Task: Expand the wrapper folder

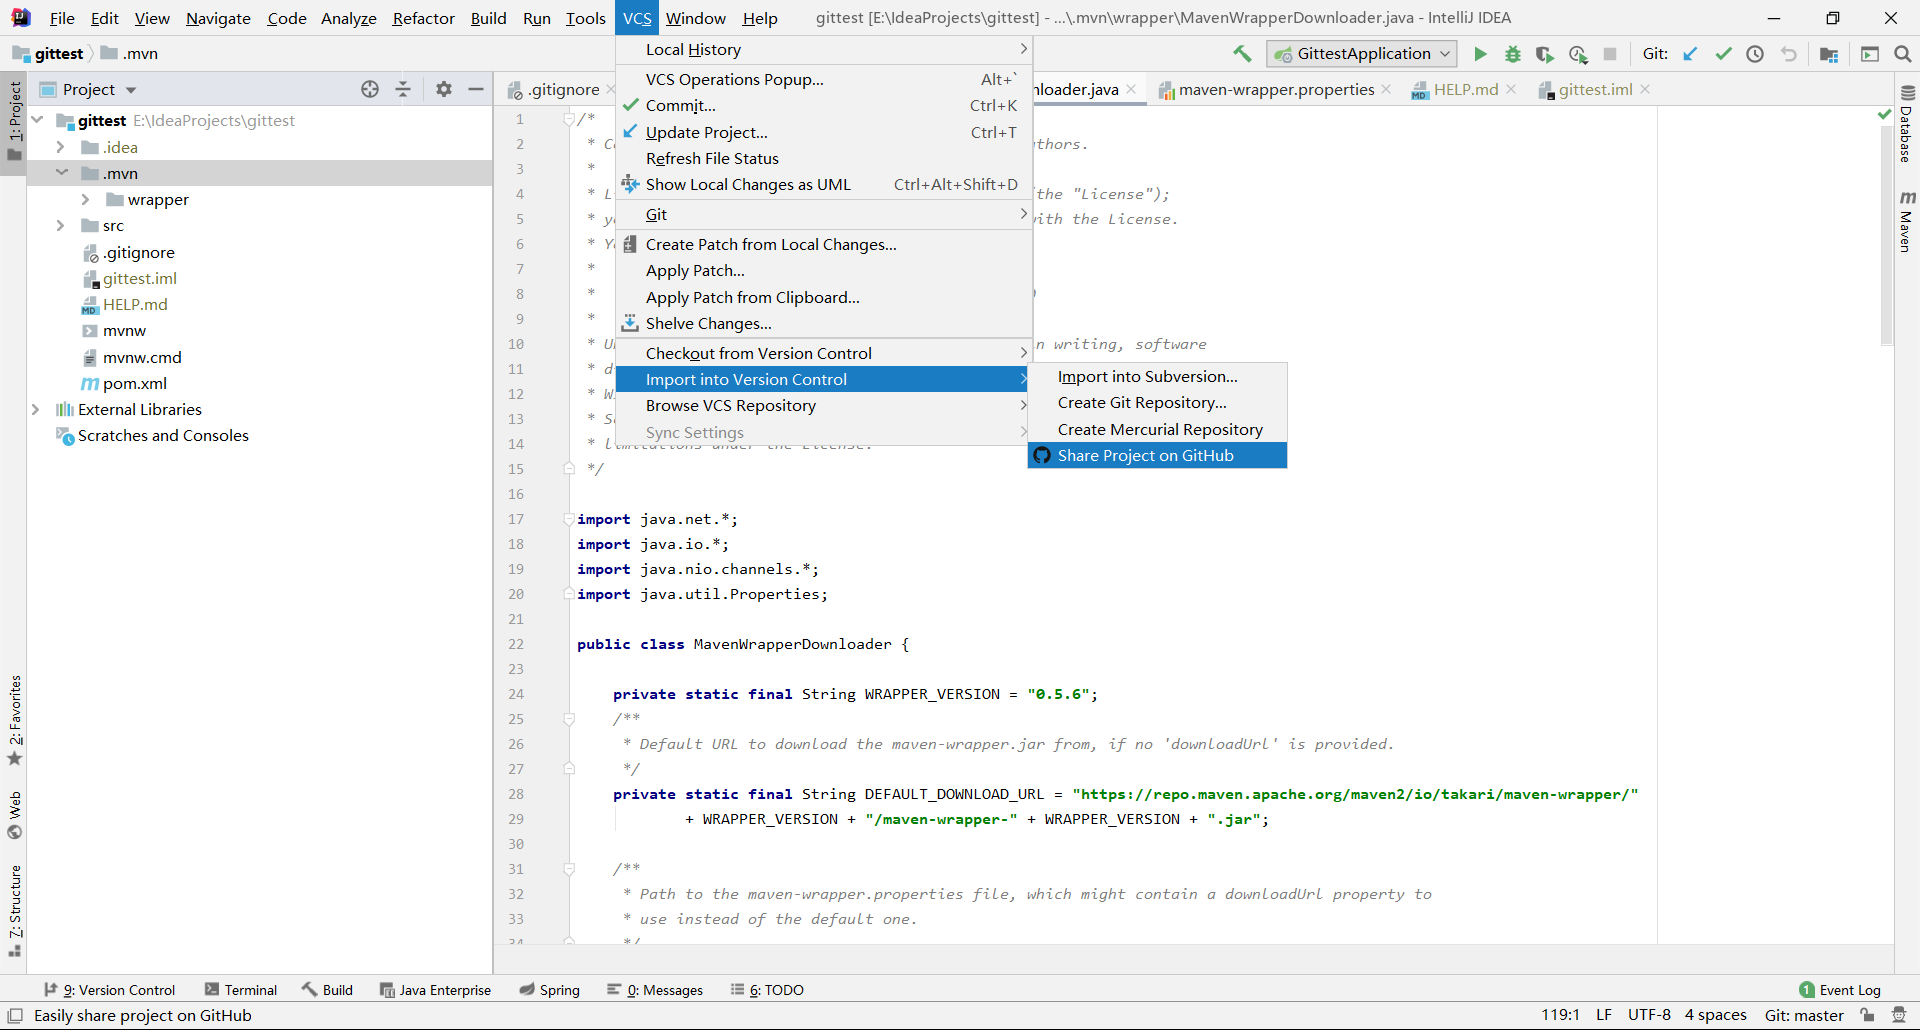Action: coord(85,199)
